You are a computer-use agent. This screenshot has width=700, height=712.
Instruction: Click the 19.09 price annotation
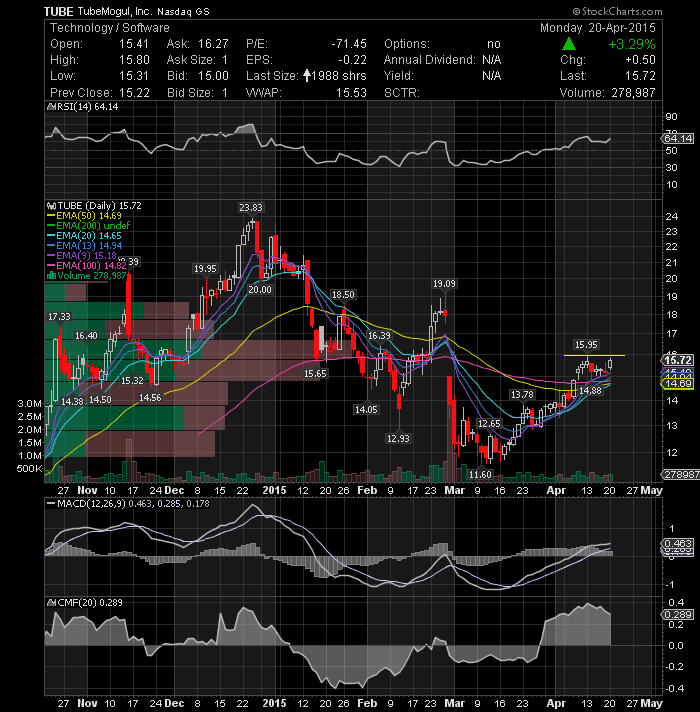(x=444, y=284)
